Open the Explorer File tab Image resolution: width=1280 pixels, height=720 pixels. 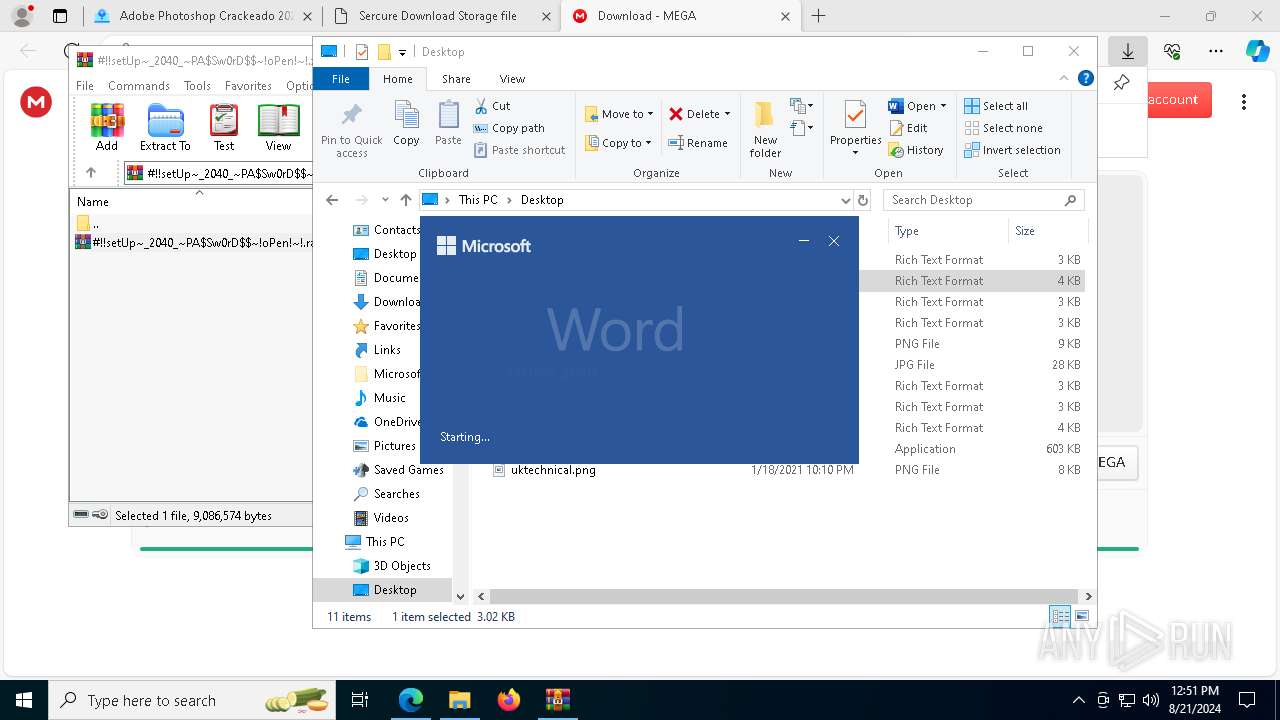(341, 79)
